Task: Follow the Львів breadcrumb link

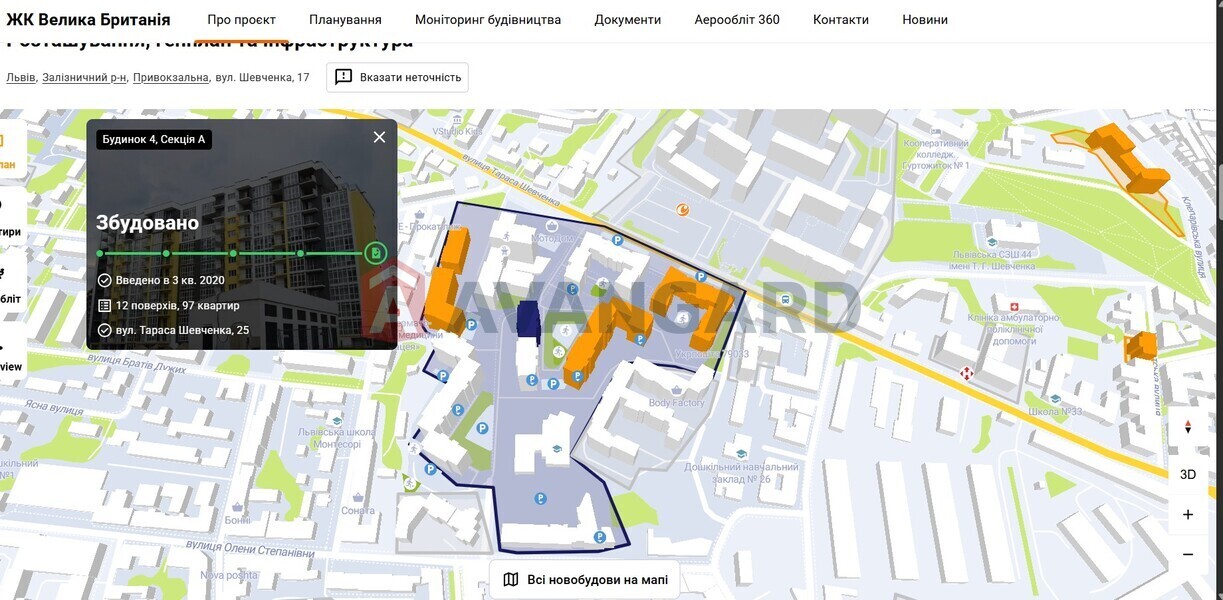Action: click(x=20, y=77)
